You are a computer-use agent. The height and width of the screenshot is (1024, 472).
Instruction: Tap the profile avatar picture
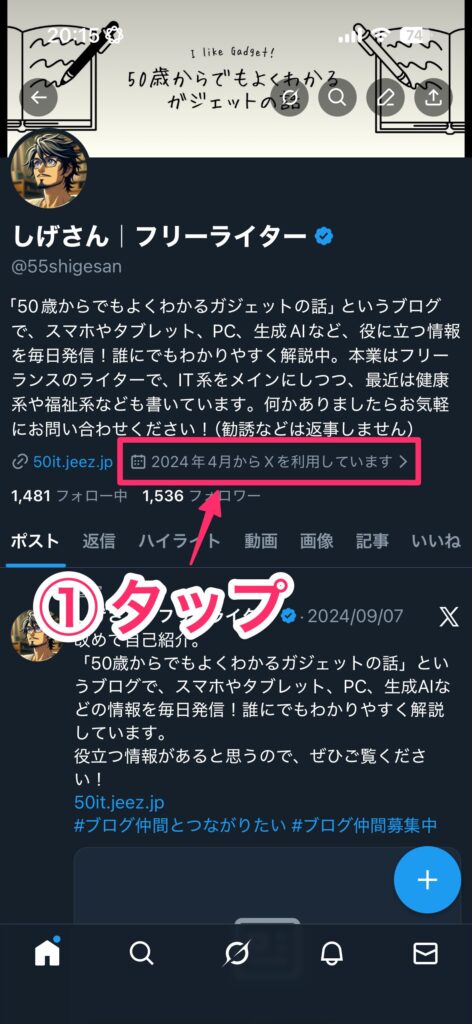50,168
